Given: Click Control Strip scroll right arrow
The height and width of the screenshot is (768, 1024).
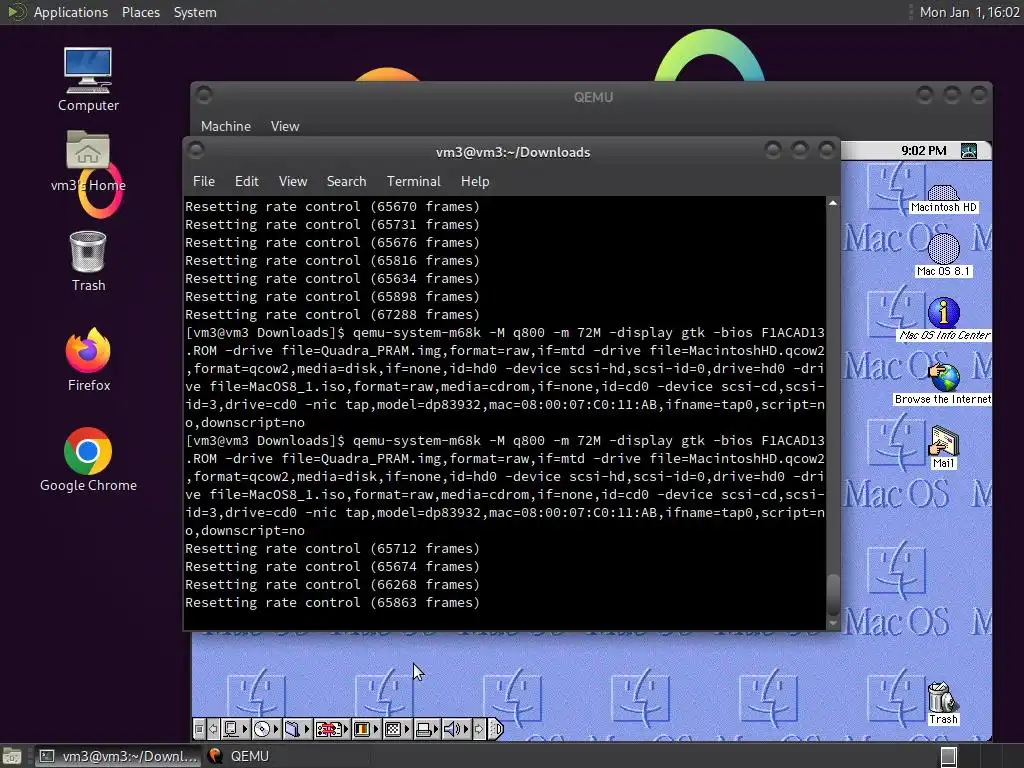Looking at the screenshot, I should [479, 729].
